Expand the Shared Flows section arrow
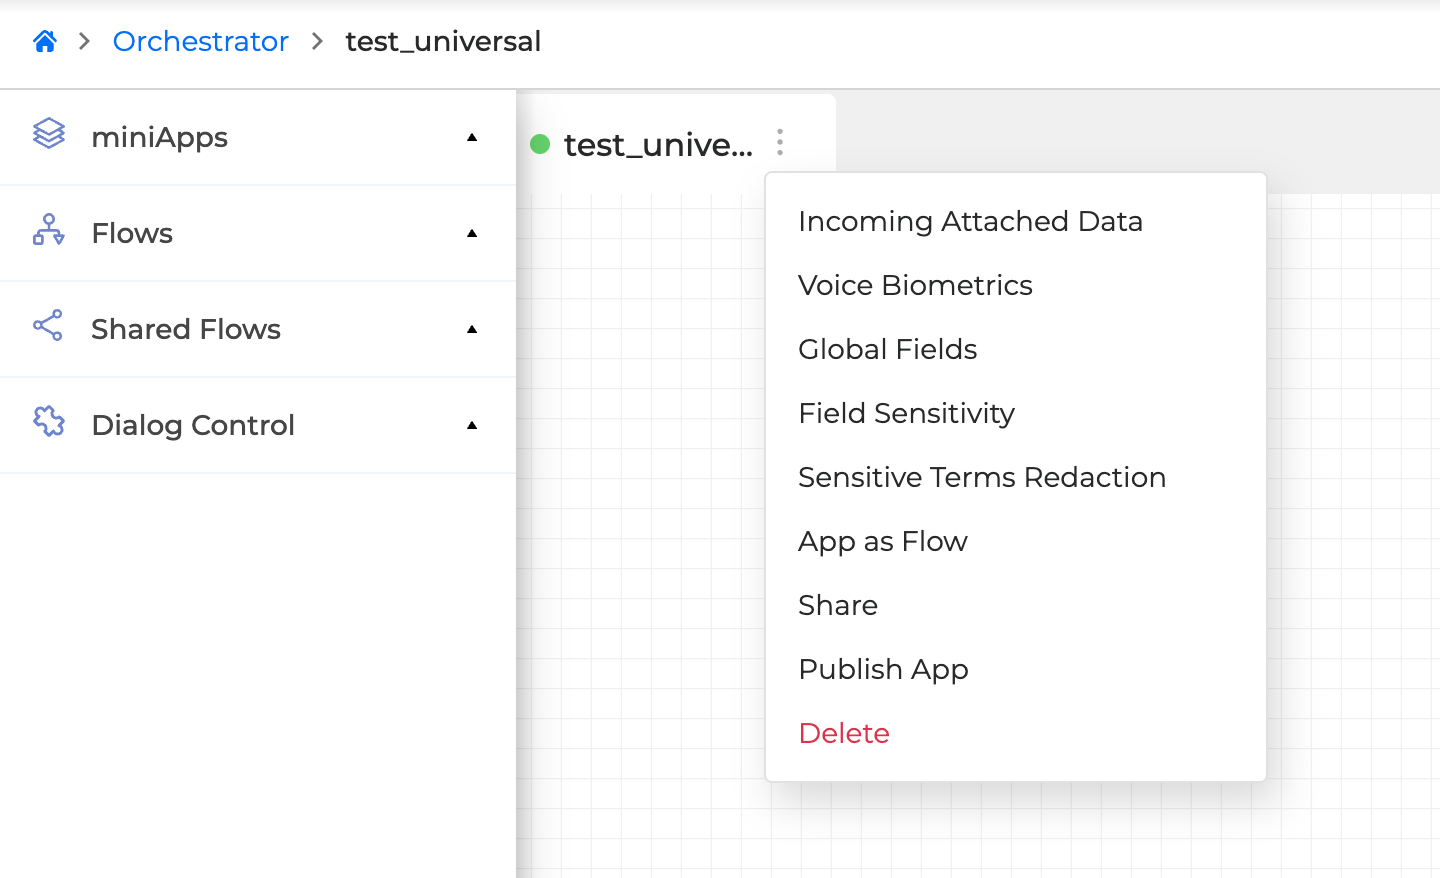 (x=472, y=329)
